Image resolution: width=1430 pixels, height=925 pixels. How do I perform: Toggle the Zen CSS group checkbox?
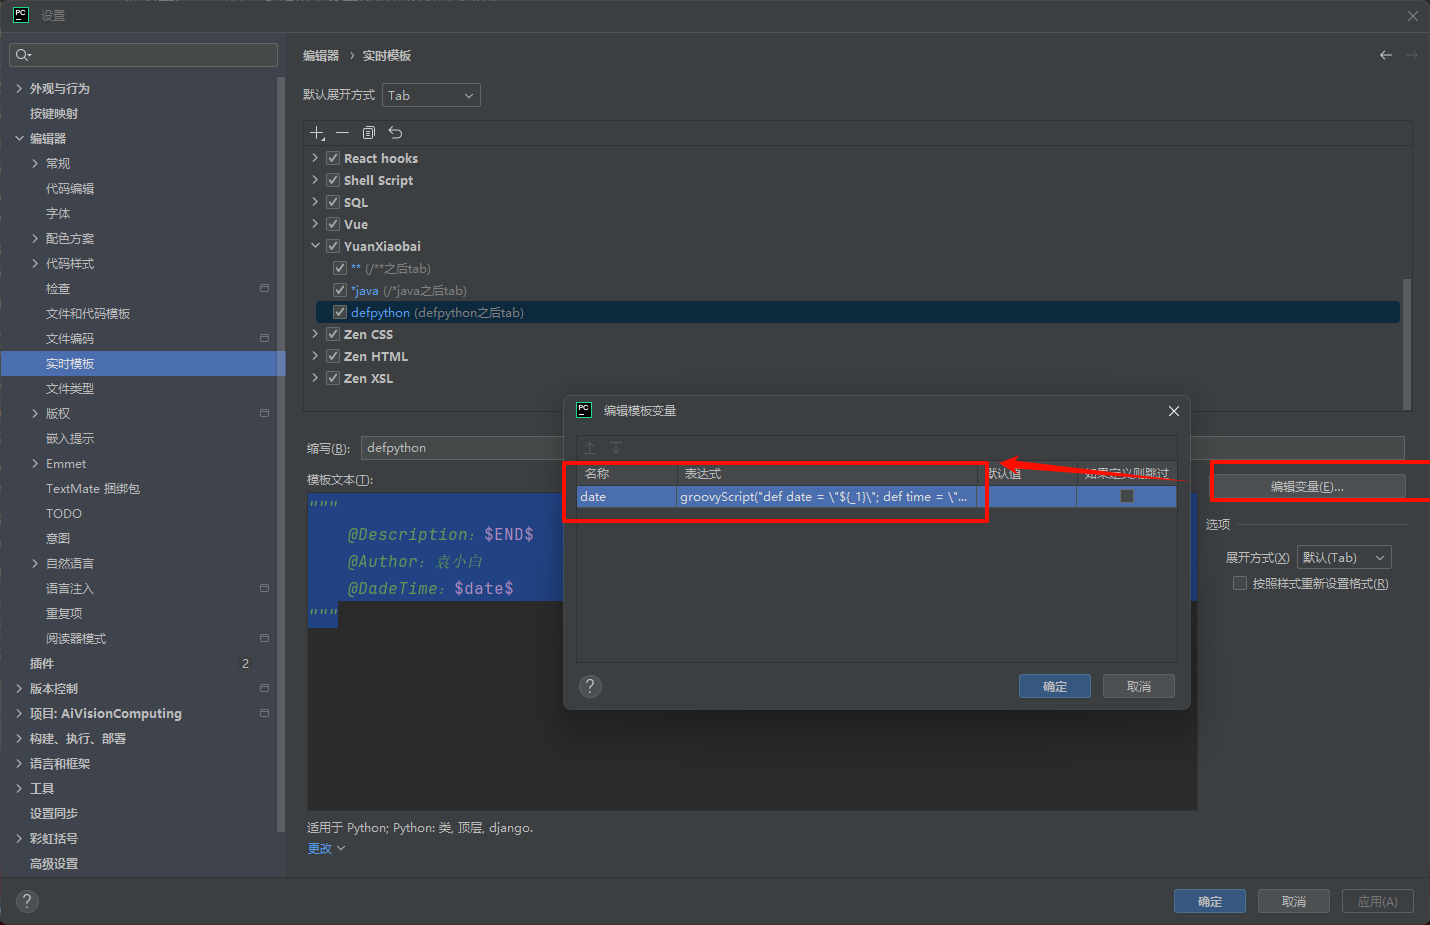[x=333, y=334]
